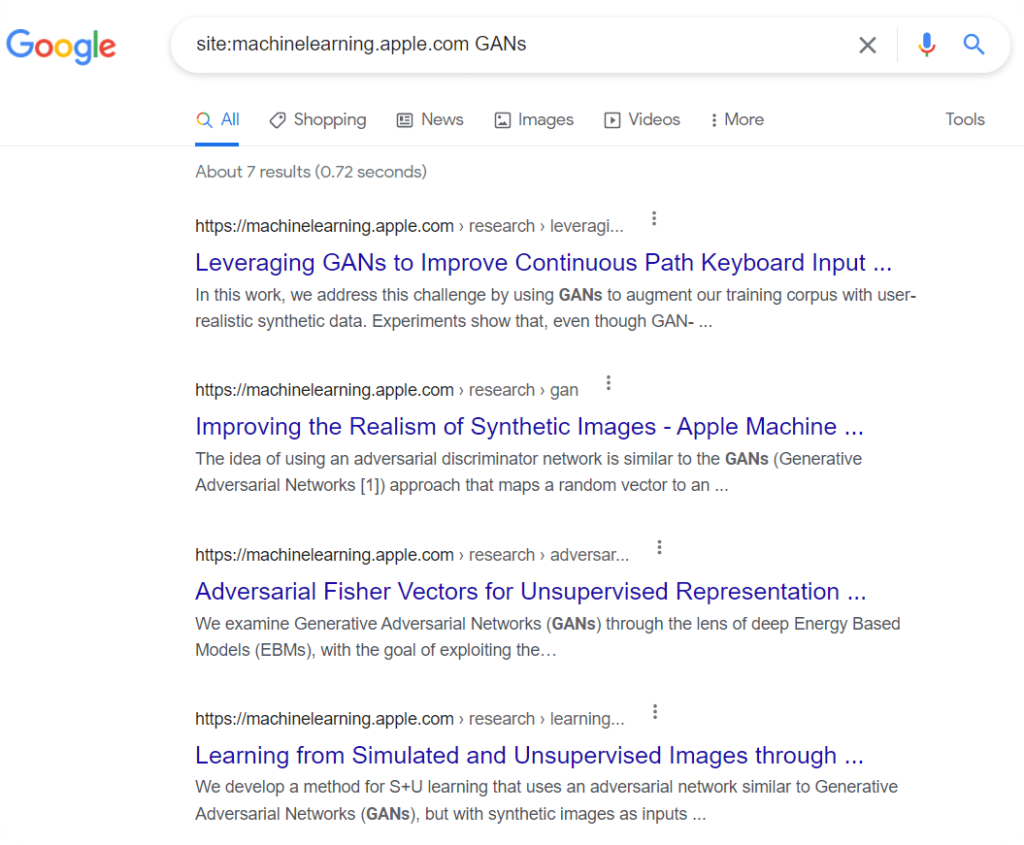Click the URL breadcrumb ending in adversar...
Image resolution: width=1024 pixels, height=845 pixels.
coord(412,554)
